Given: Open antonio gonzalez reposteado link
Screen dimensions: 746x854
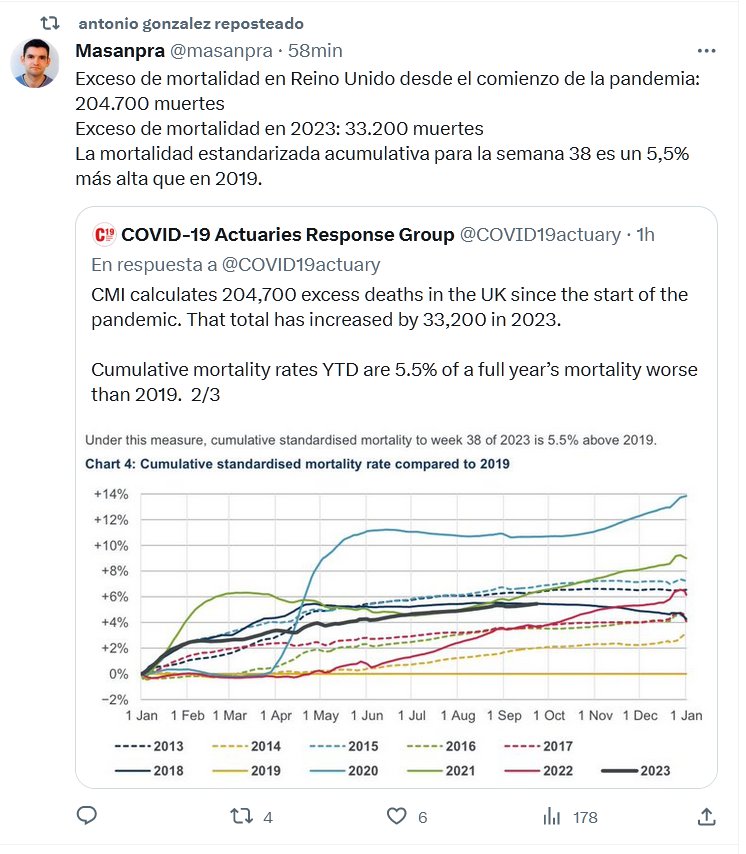Looking at the screenshot, I should click(190, 23).
